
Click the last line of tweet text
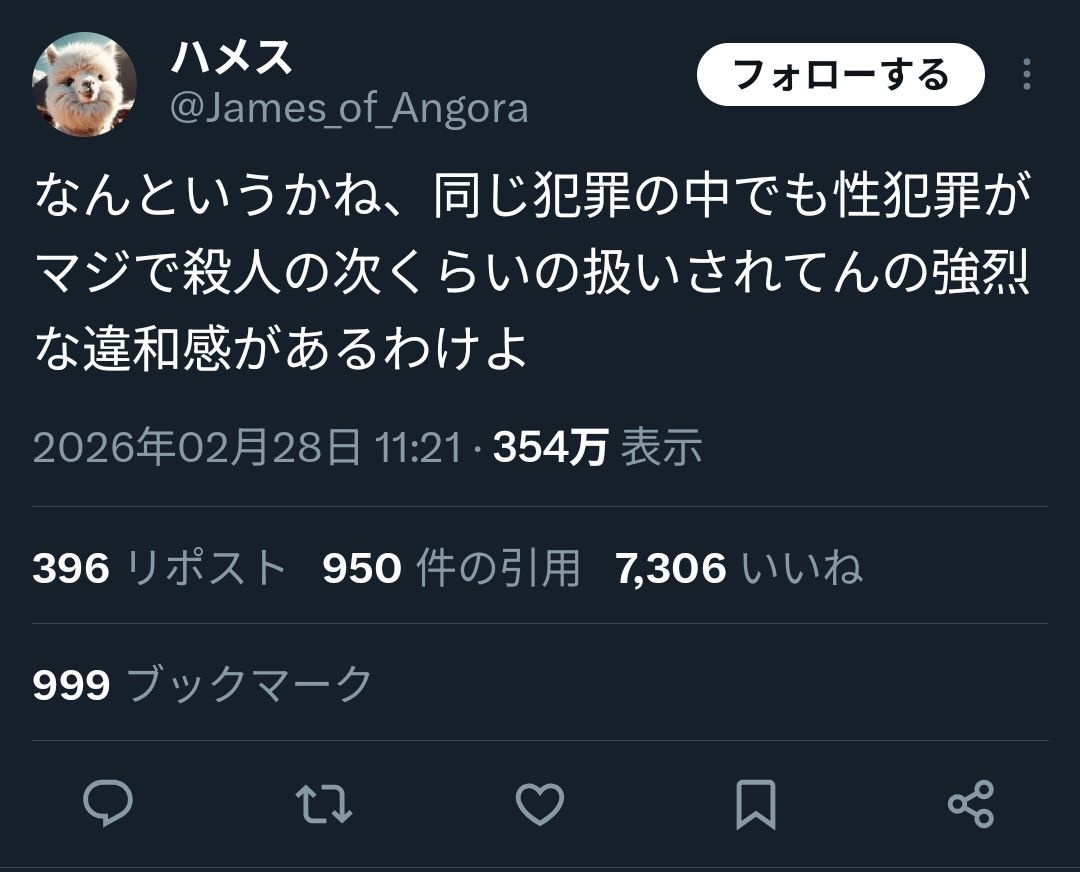281,348
